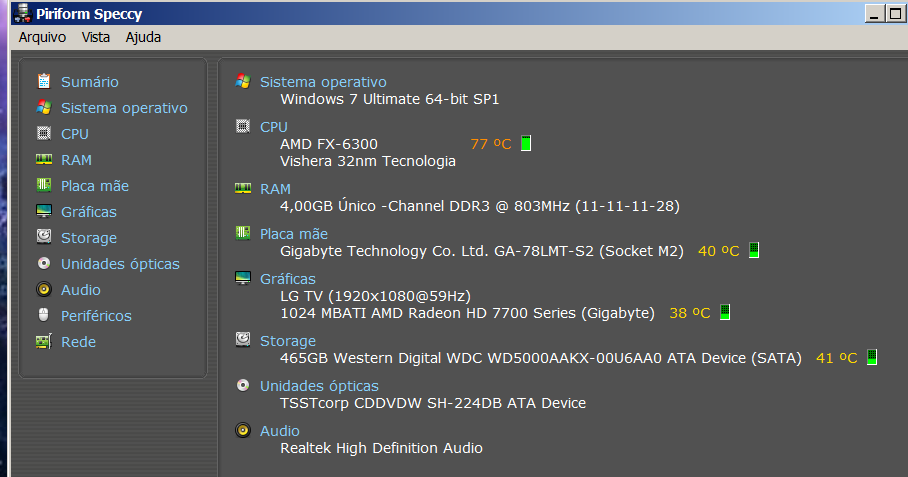Click the Unidades ópticas disc sidebar icon
Viewport: 908px width, 477px height.
[44, 263]
